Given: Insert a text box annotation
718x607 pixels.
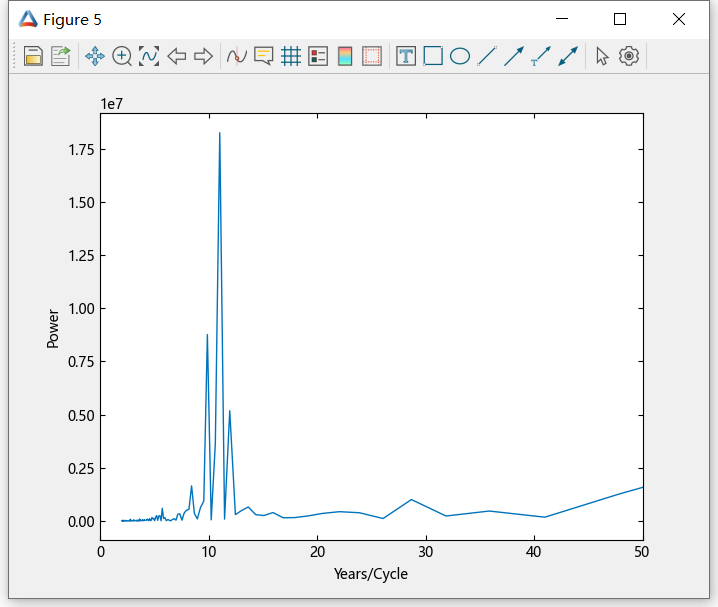Looking at the screenshot, I should (x=406, y=56).
